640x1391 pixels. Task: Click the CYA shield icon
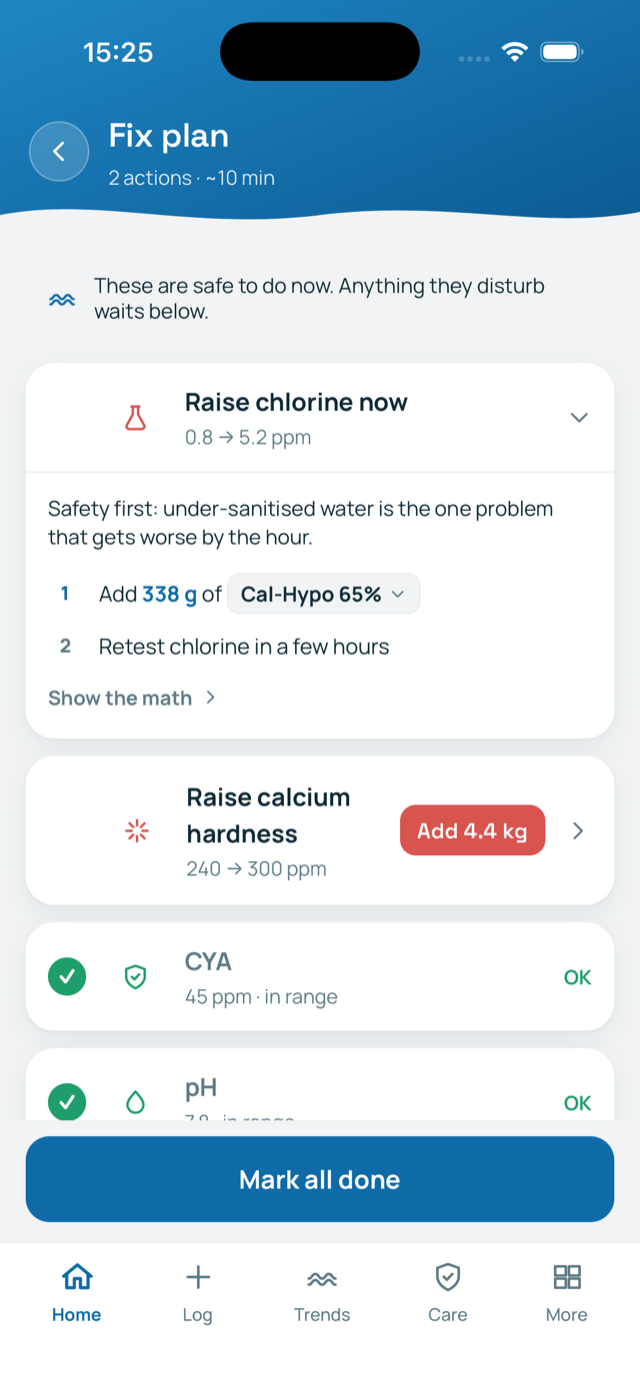click(x=135, y=977)
